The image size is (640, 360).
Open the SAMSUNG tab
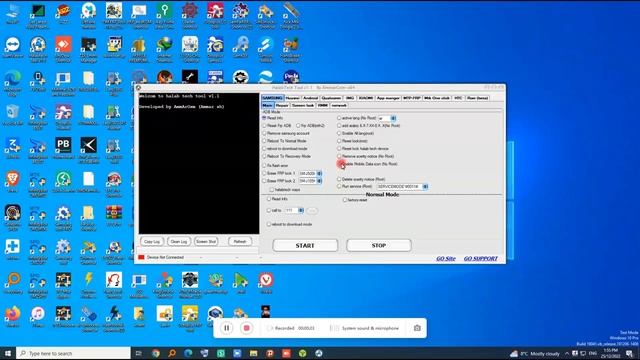click(272, 98)
